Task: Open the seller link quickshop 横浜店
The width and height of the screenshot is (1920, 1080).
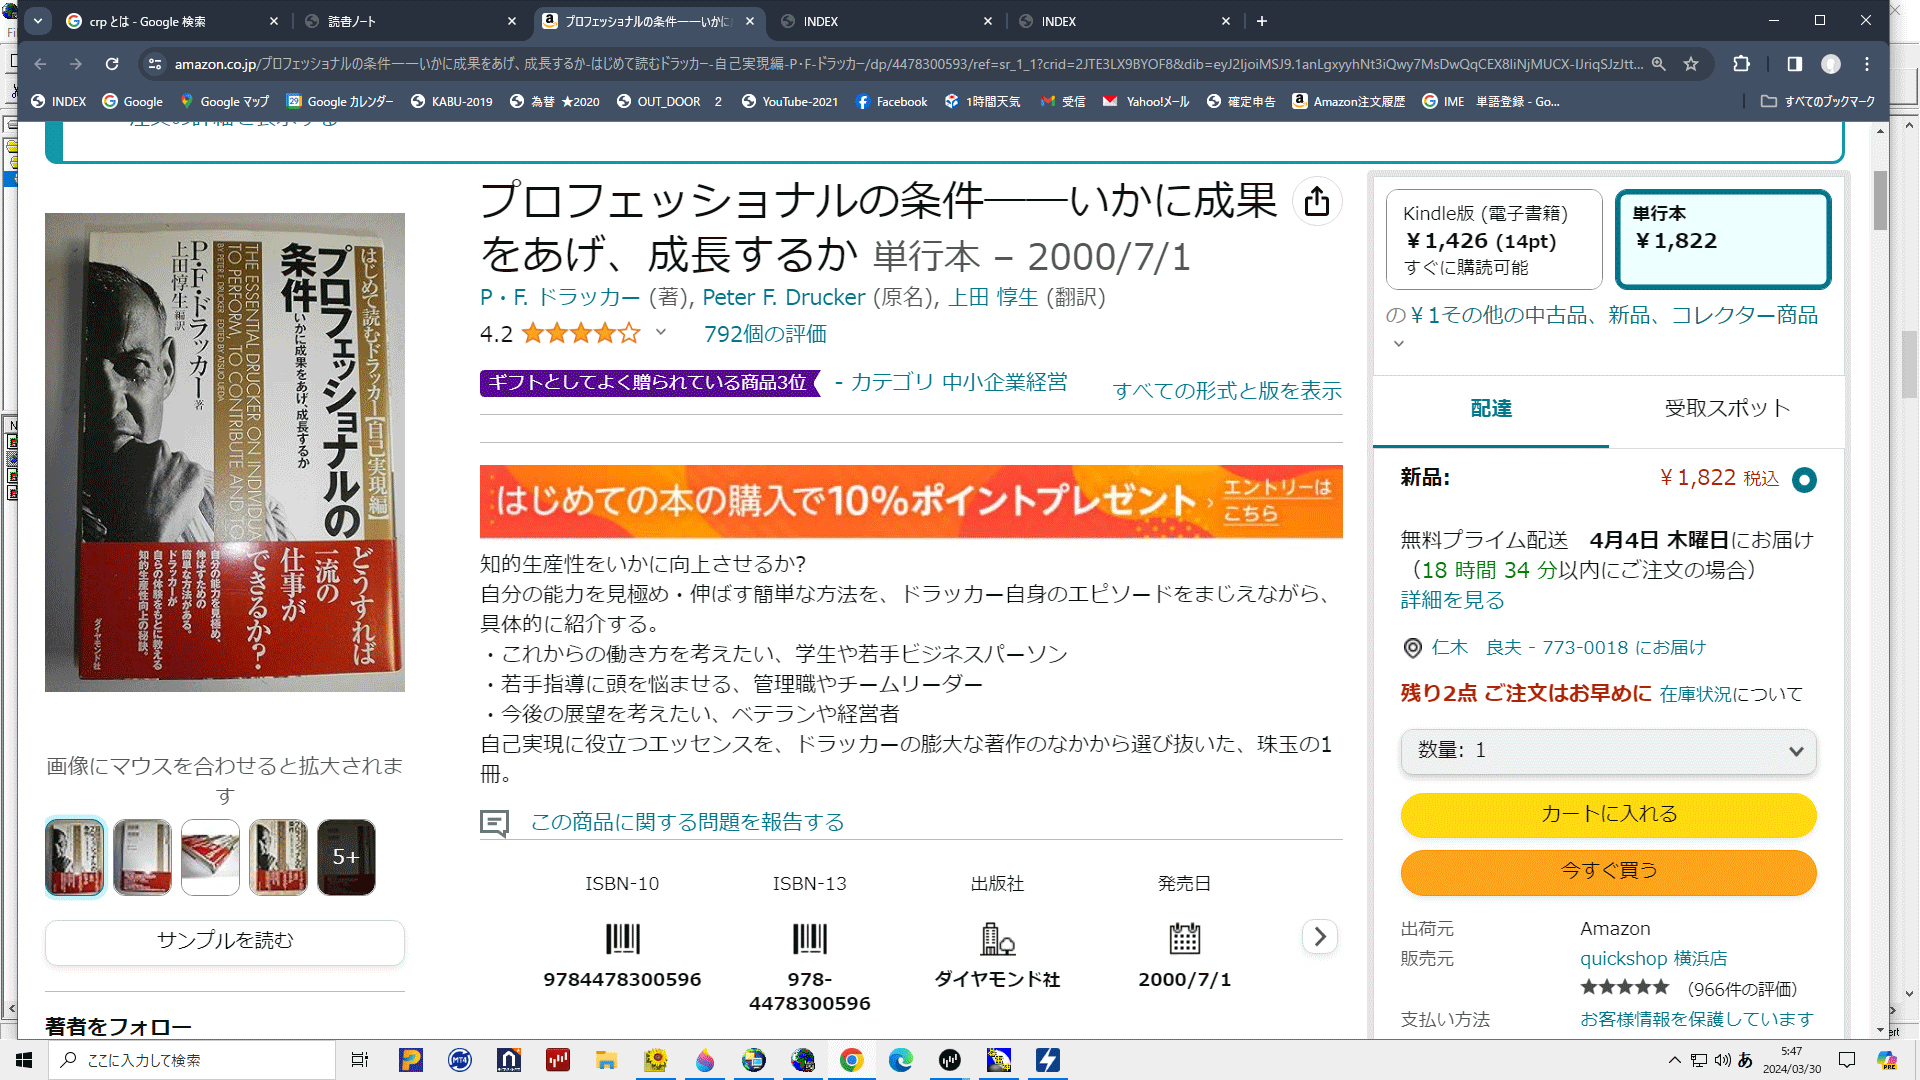Action: (x=1653, y=959)
